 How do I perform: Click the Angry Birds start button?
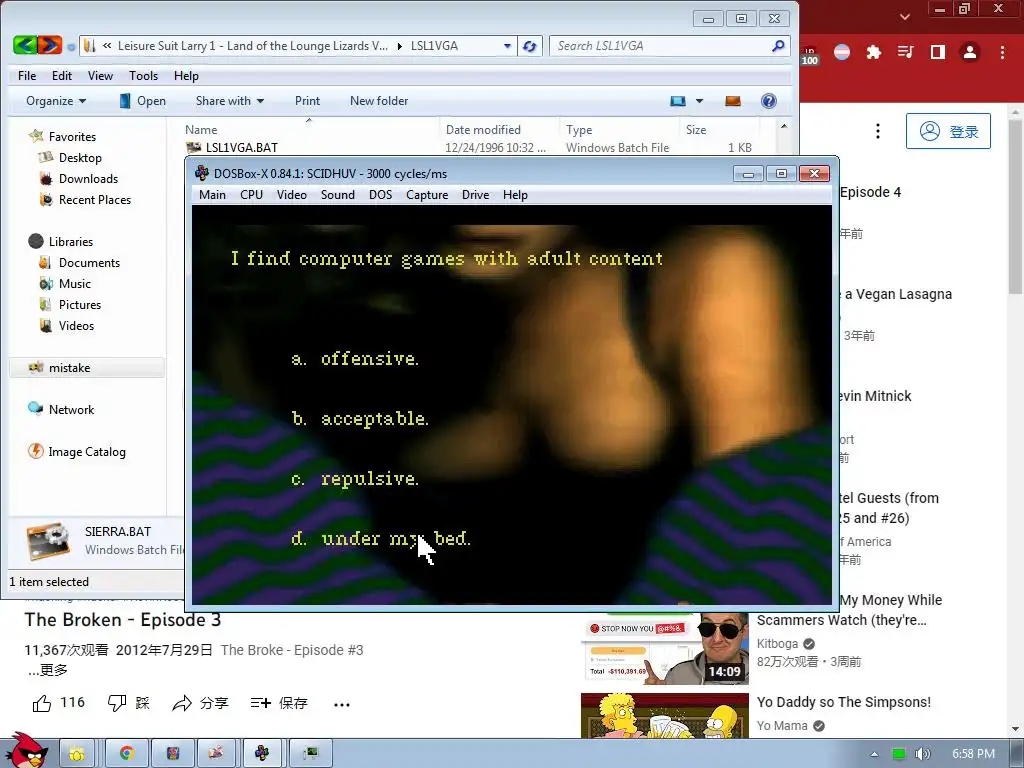(26, 750)
